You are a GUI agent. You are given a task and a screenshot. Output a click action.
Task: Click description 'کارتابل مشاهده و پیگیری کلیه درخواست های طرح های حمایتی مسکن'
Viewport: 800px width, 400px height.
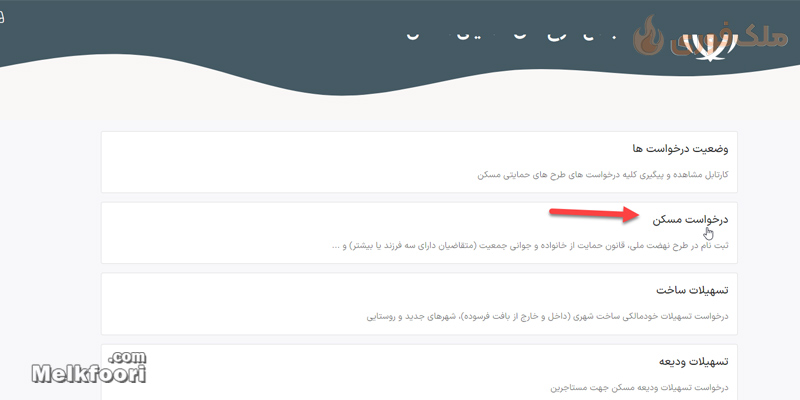(603, 175)
